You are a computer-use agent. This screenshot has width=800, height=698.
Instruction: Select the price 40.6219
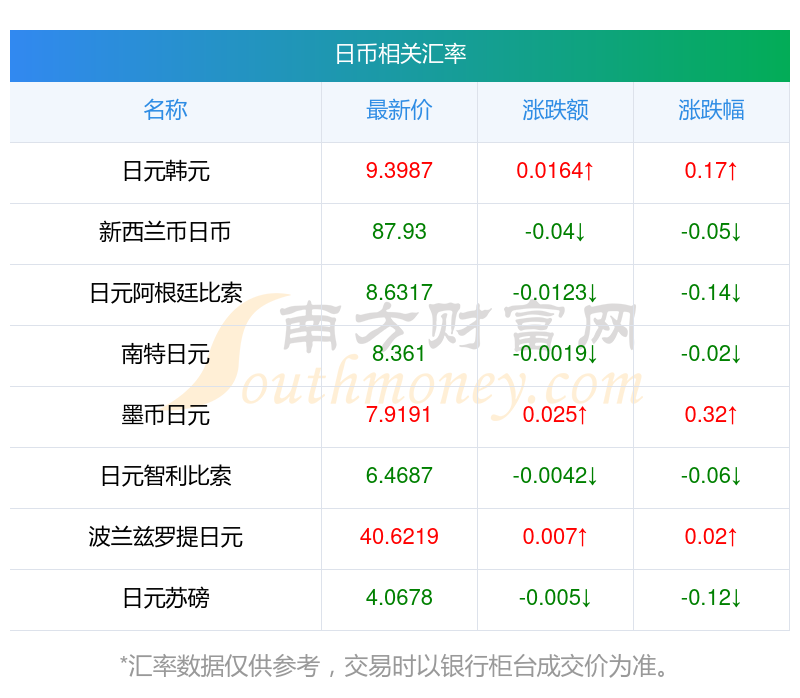click(x=399, y=536)
